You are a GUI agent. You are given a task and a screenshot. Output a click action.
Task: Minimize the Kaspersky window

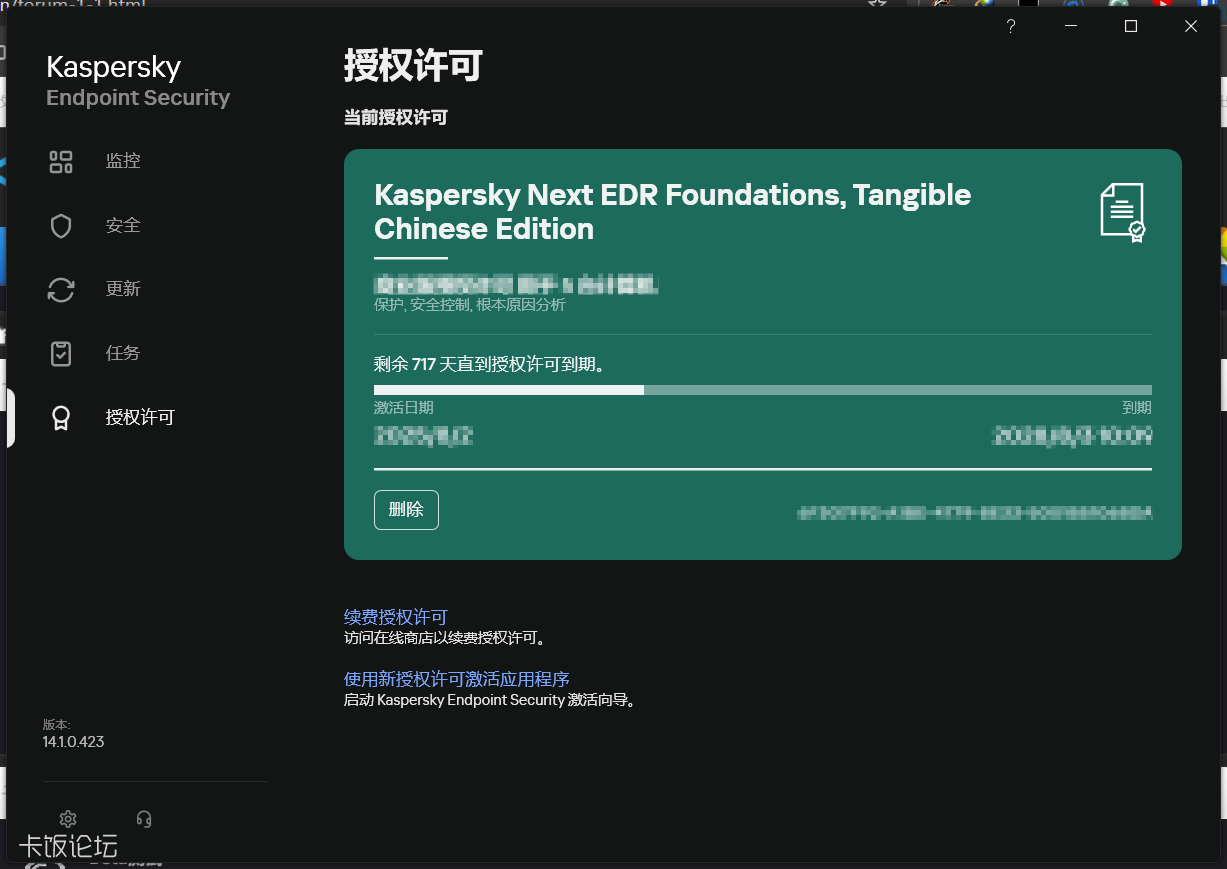point(1071,27)
